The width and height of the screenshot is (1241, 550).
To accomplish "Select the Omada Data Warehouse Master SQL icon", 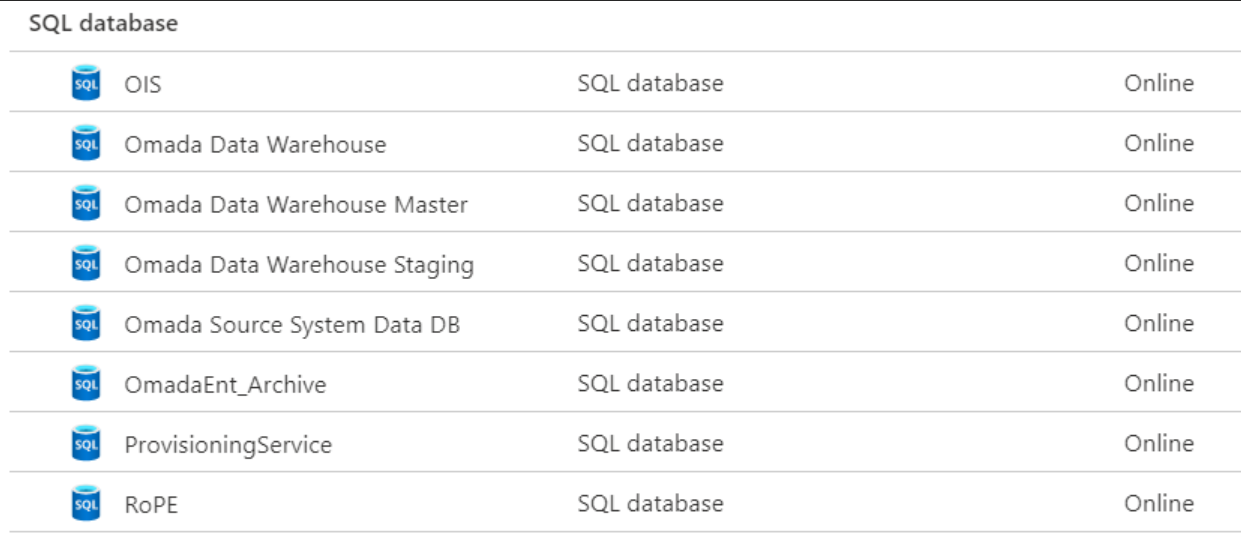I will click(87, 203).
